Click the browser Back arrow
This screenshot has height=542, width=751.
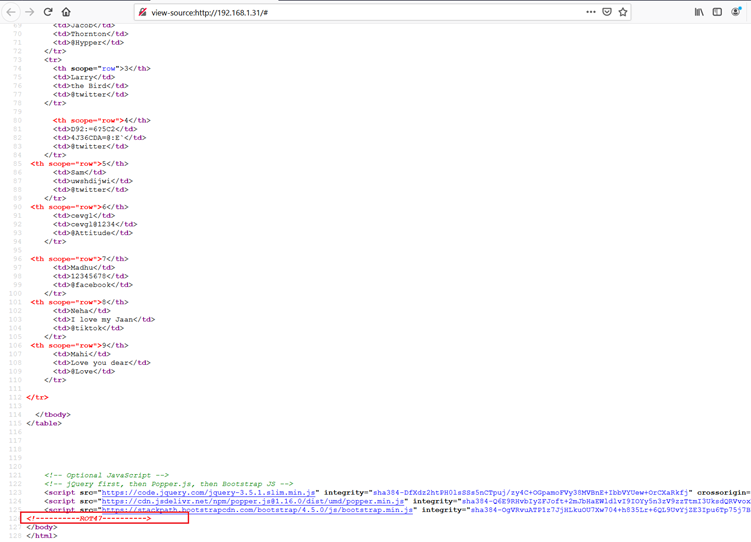click(11, 12)
